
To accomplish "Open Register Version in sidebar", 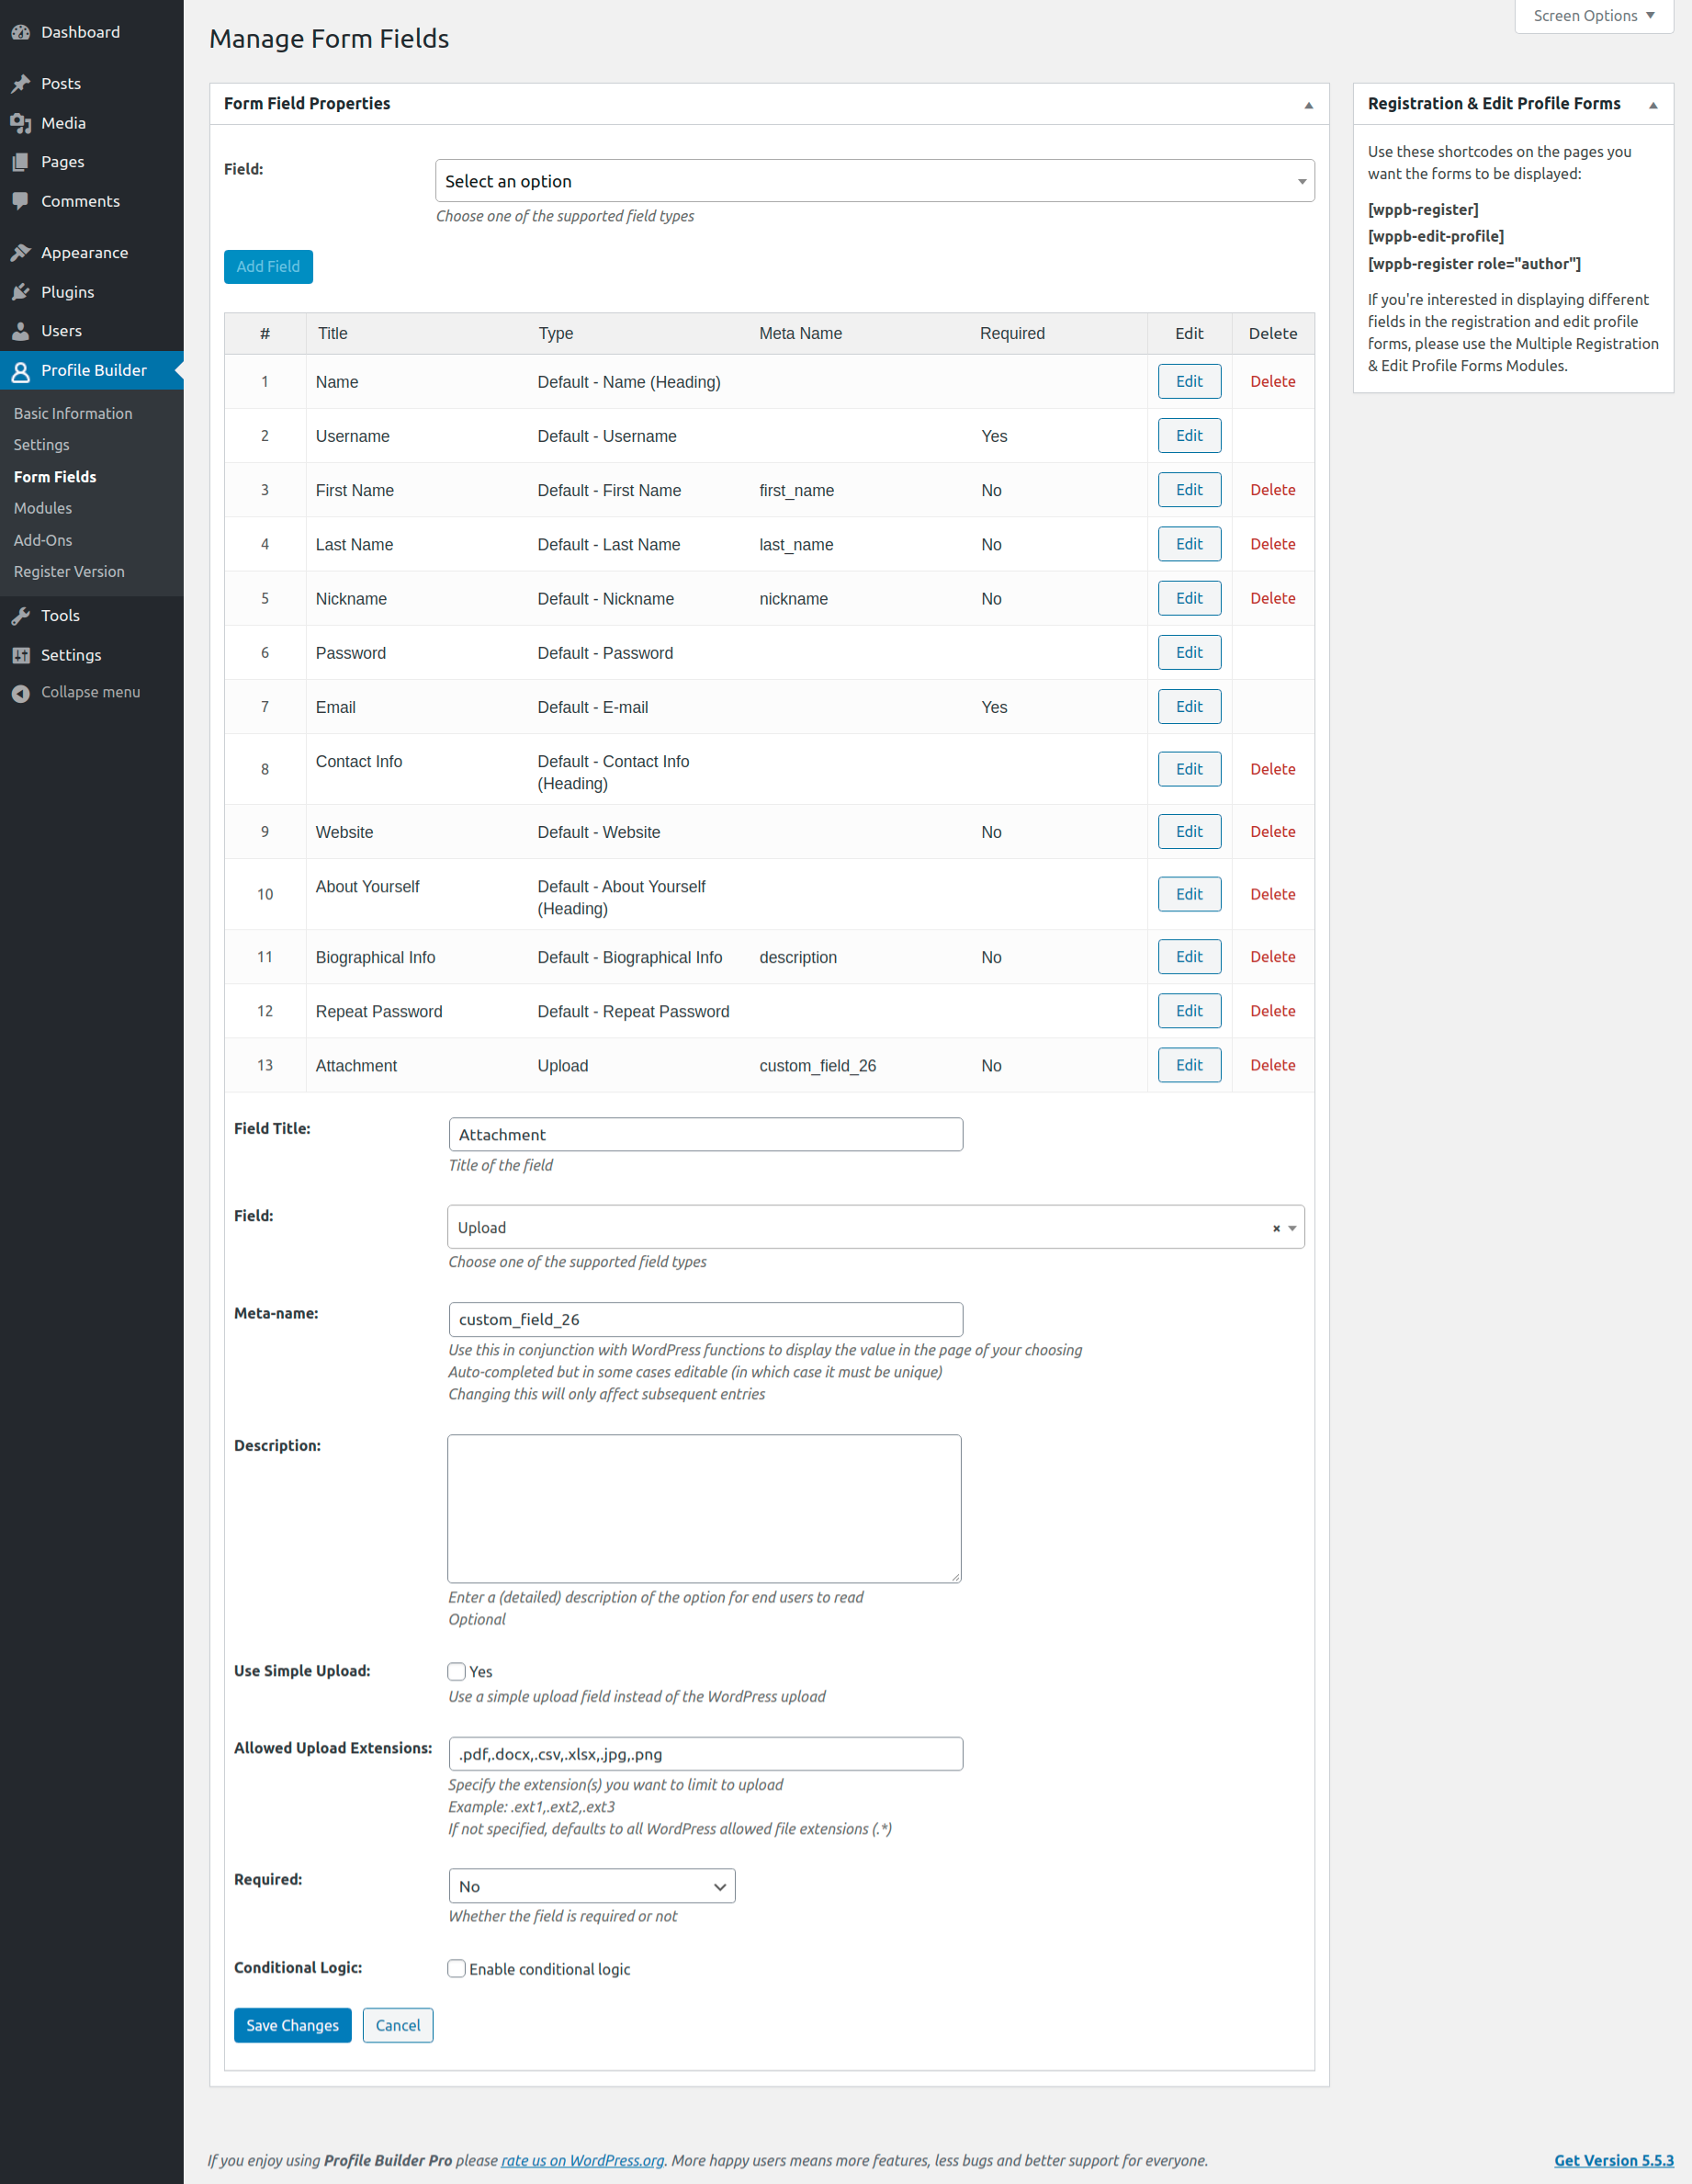I will pyautogui.click(x=68, y=571).
